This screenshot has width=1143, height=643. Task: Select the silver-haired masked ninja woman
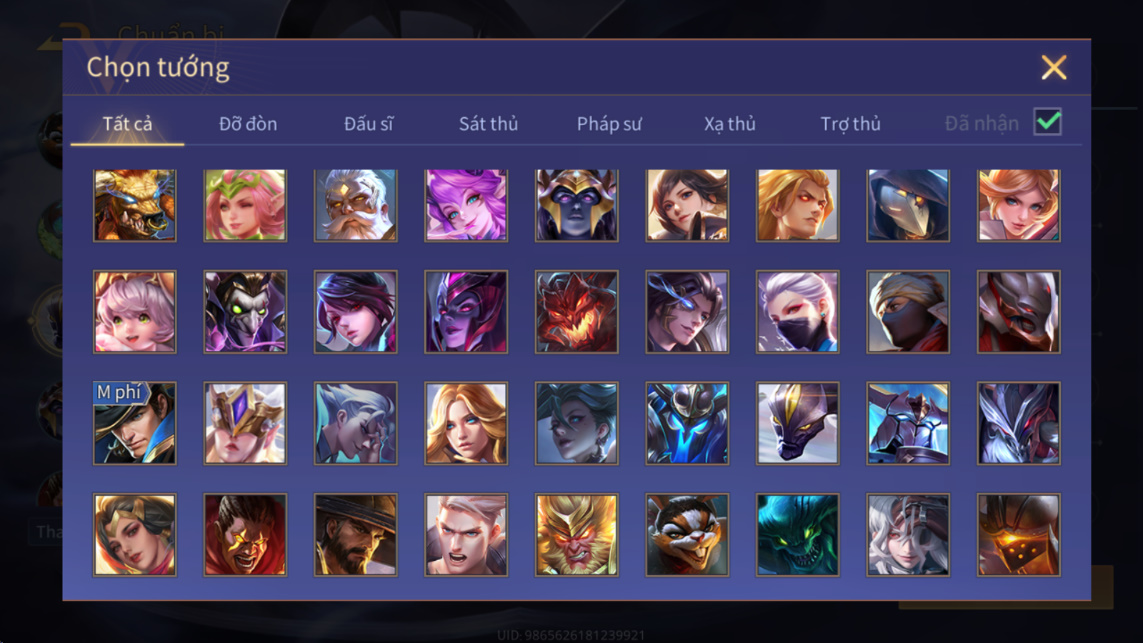[x=797, y=312]
